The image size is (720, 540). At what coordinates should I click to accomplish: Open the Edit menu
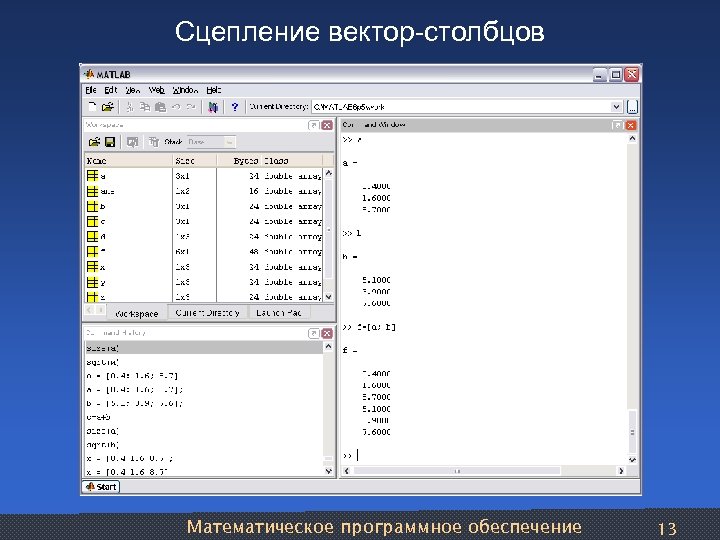coord(111,90)
